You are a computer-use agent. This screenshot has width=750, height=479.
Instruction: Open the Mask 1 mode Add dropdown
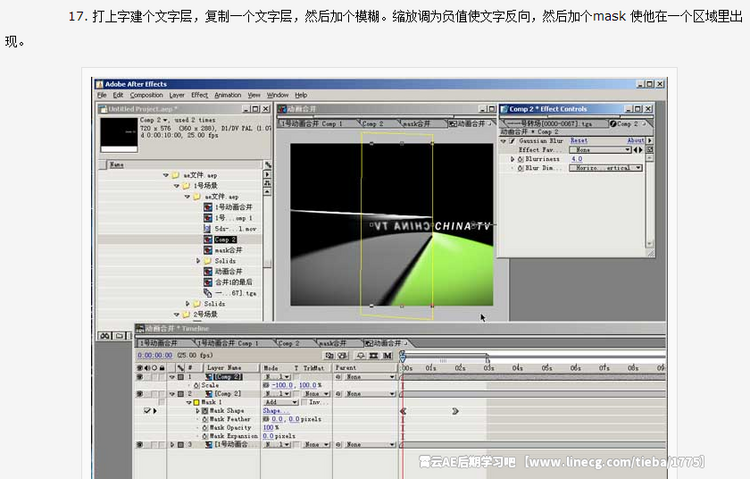coord(281,402)
